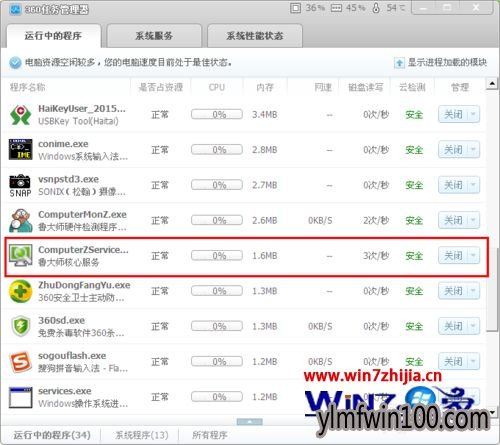Expand the dropdown arrow beside 360sd.exe 关闭
Screen dimensions: 500x445
pyautogui.click(x=474, y=326)
